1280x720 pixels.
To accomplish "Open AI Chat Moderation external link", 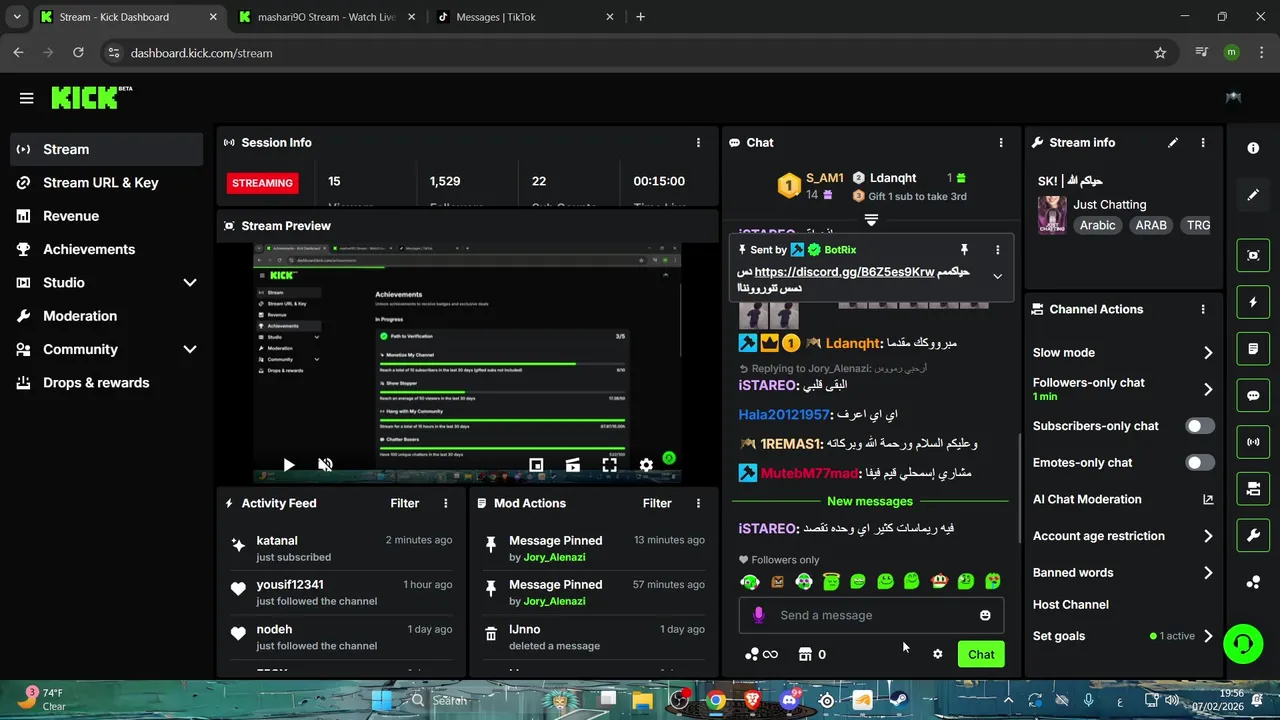I will [x=1208, y=499].
